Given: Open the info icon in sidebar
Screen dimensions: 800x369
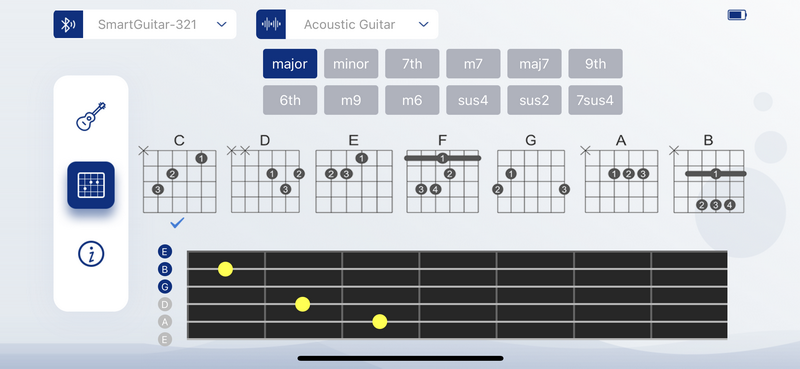Looking at the screenshot, I should pyautogui.click(x=91, y=254).
